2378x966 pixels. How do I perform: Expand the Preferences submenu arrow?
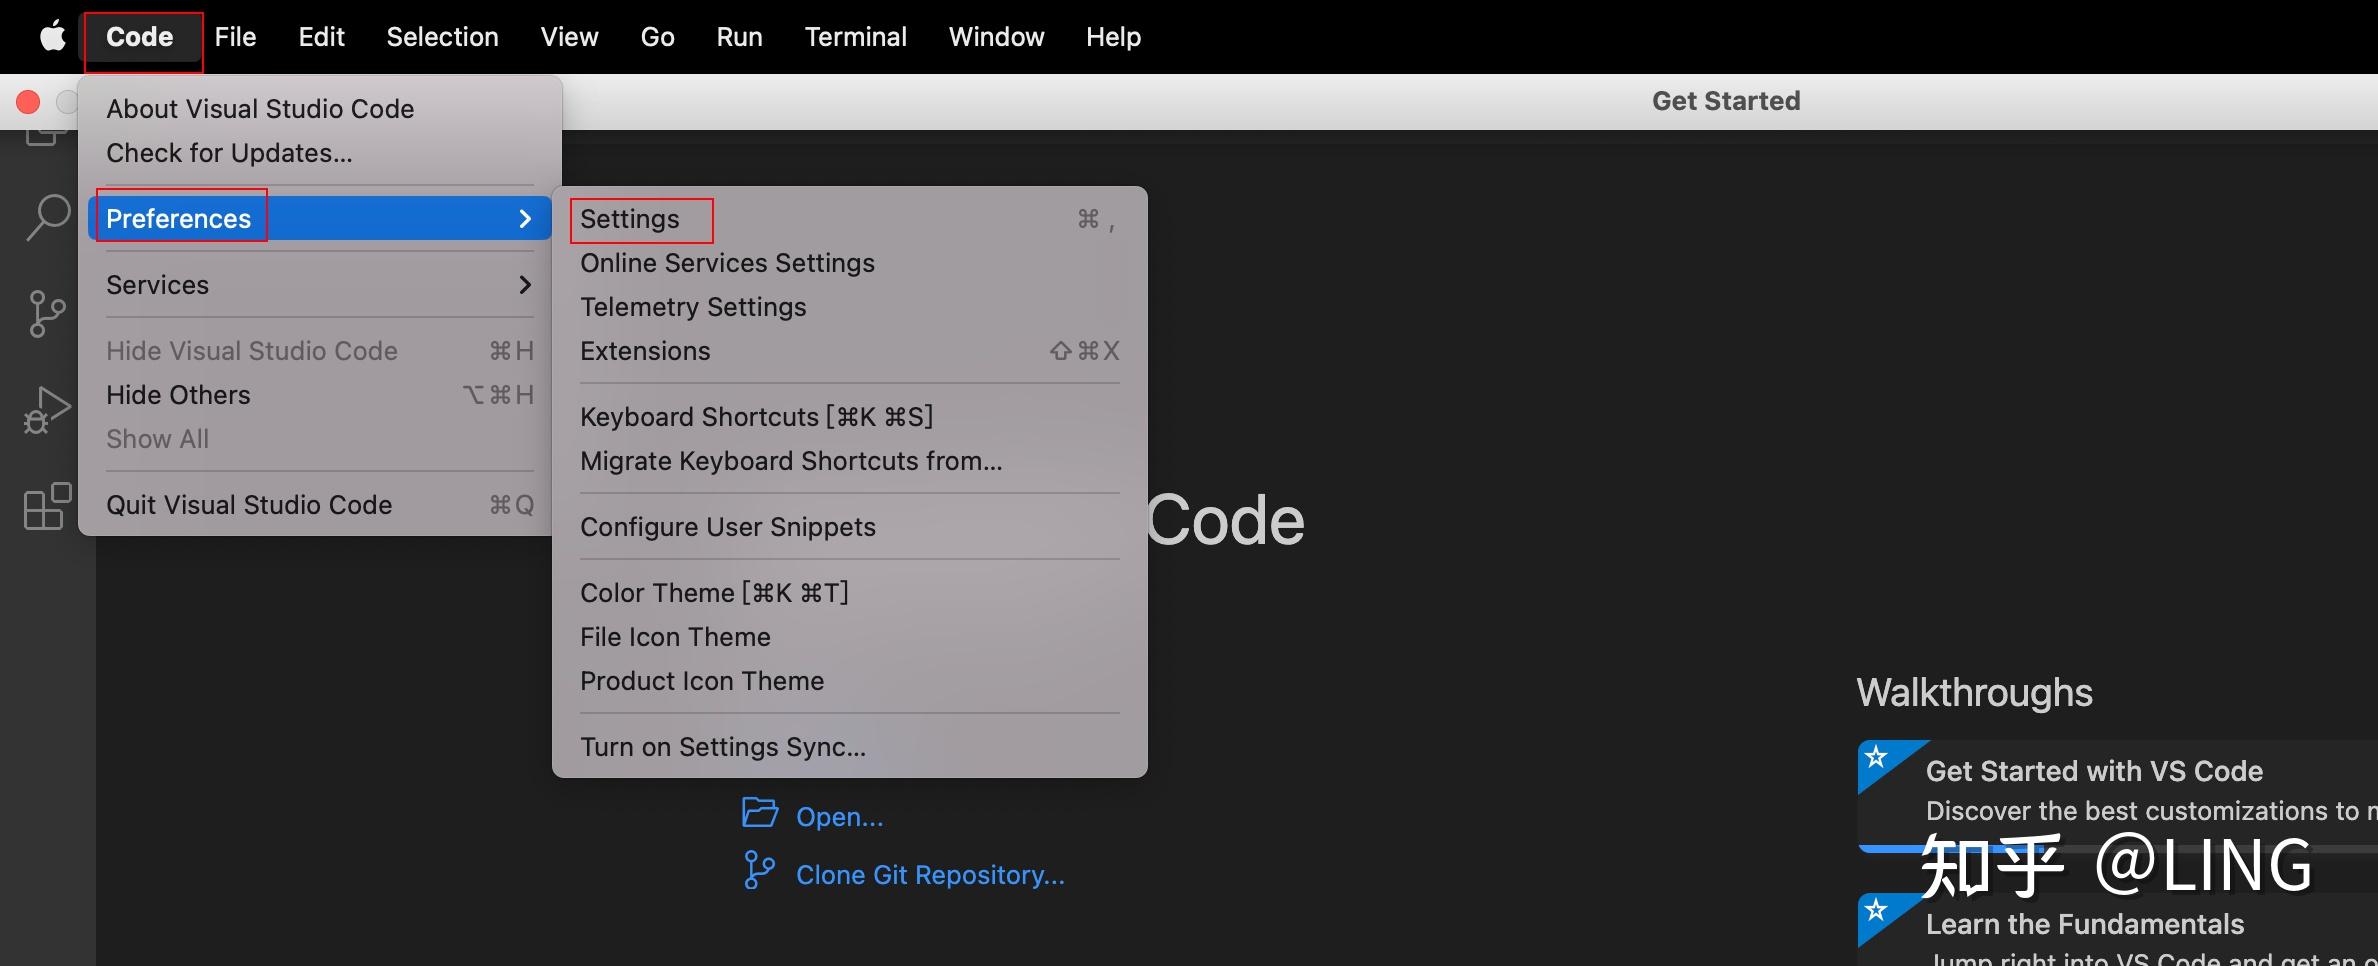[x=525, y=219]
